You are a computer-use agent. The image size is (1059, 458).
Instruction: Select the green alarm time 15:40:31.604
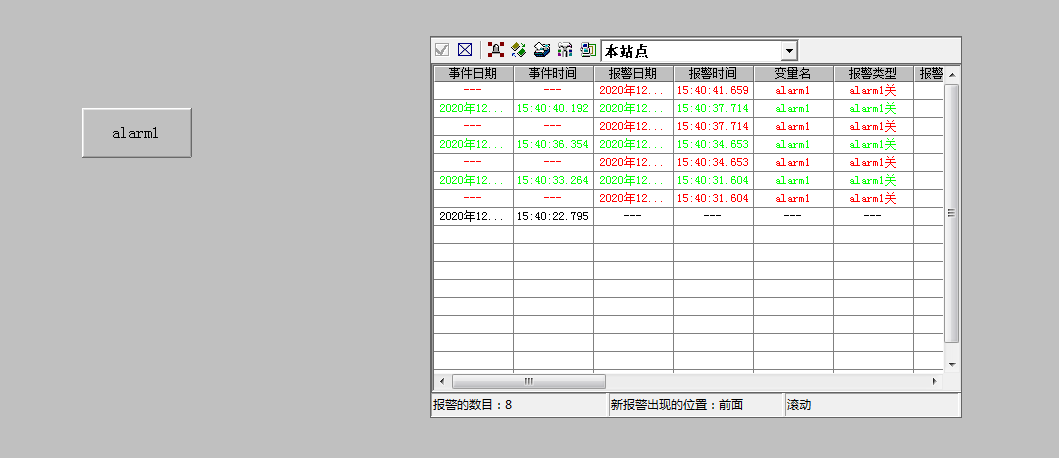pos(713,180)
